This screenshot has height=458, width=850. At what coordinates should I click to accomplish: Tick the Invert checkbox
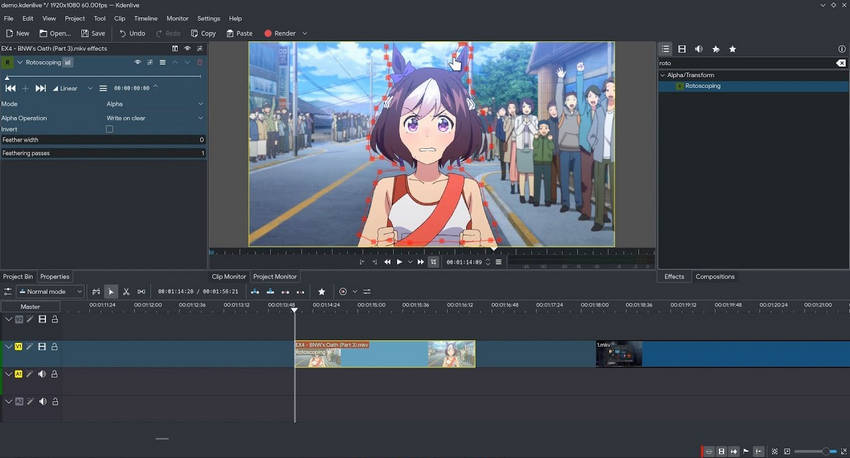pyautogui.click(x=110, y=129)
